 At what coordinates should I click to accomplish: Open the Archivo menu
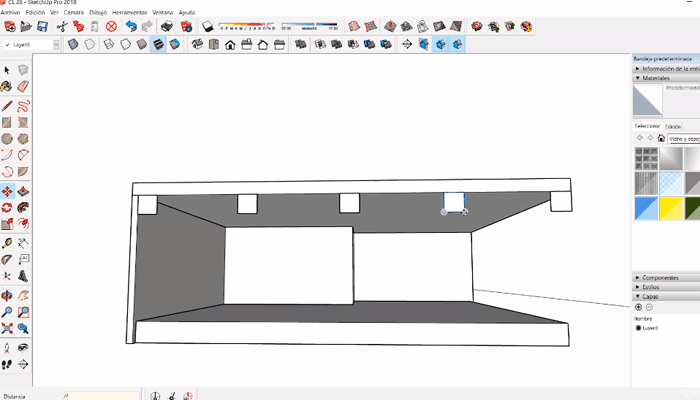click(10, 12)
